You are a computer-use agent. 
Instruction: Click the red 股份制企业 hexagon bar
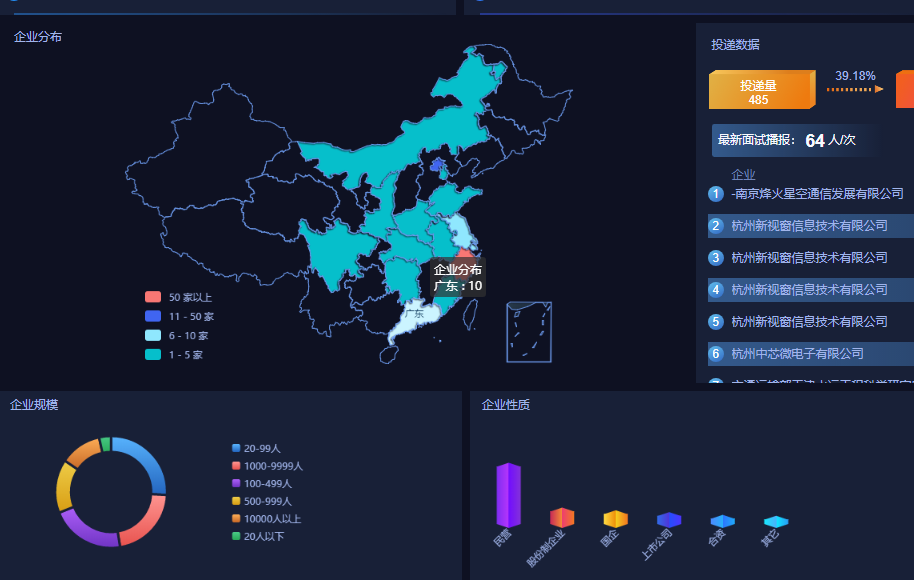coord(562,517)
